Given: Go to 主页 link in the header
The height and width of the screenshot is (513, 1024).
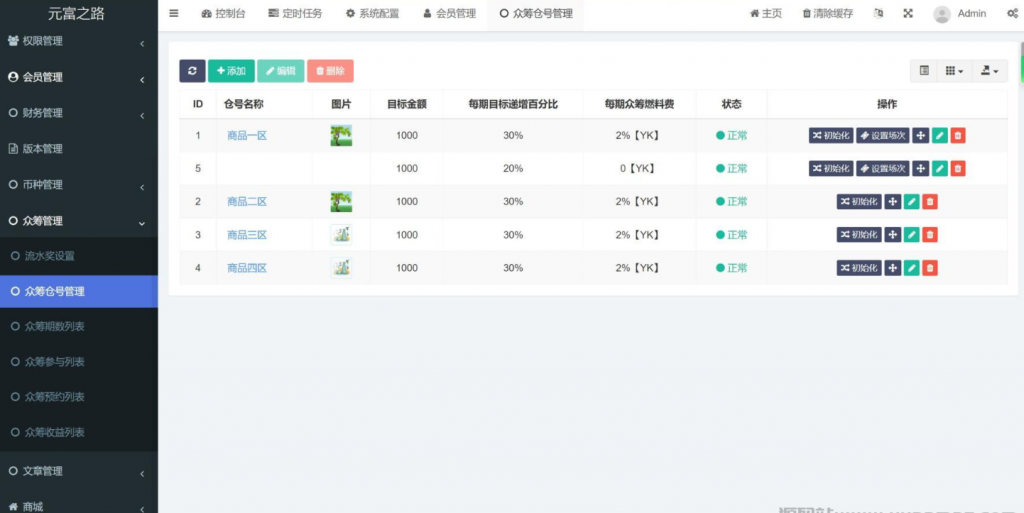Looking at the screenshot, I should pyautogui.click(x=765, y=14).
